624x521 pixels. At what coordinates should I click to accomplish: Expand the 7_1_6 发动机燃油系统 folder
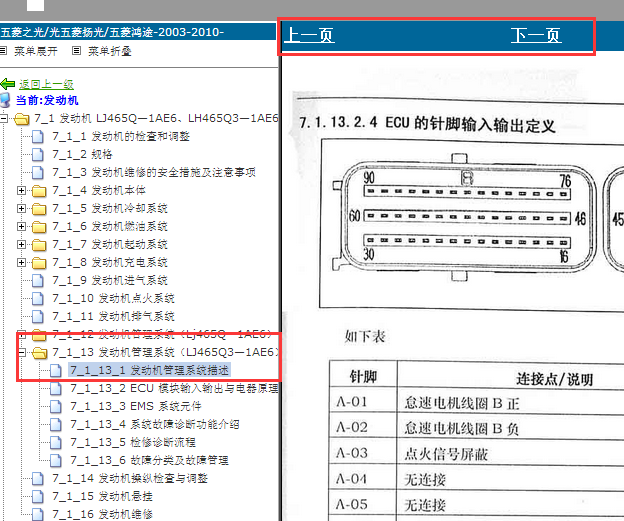[x=21, y=226]
